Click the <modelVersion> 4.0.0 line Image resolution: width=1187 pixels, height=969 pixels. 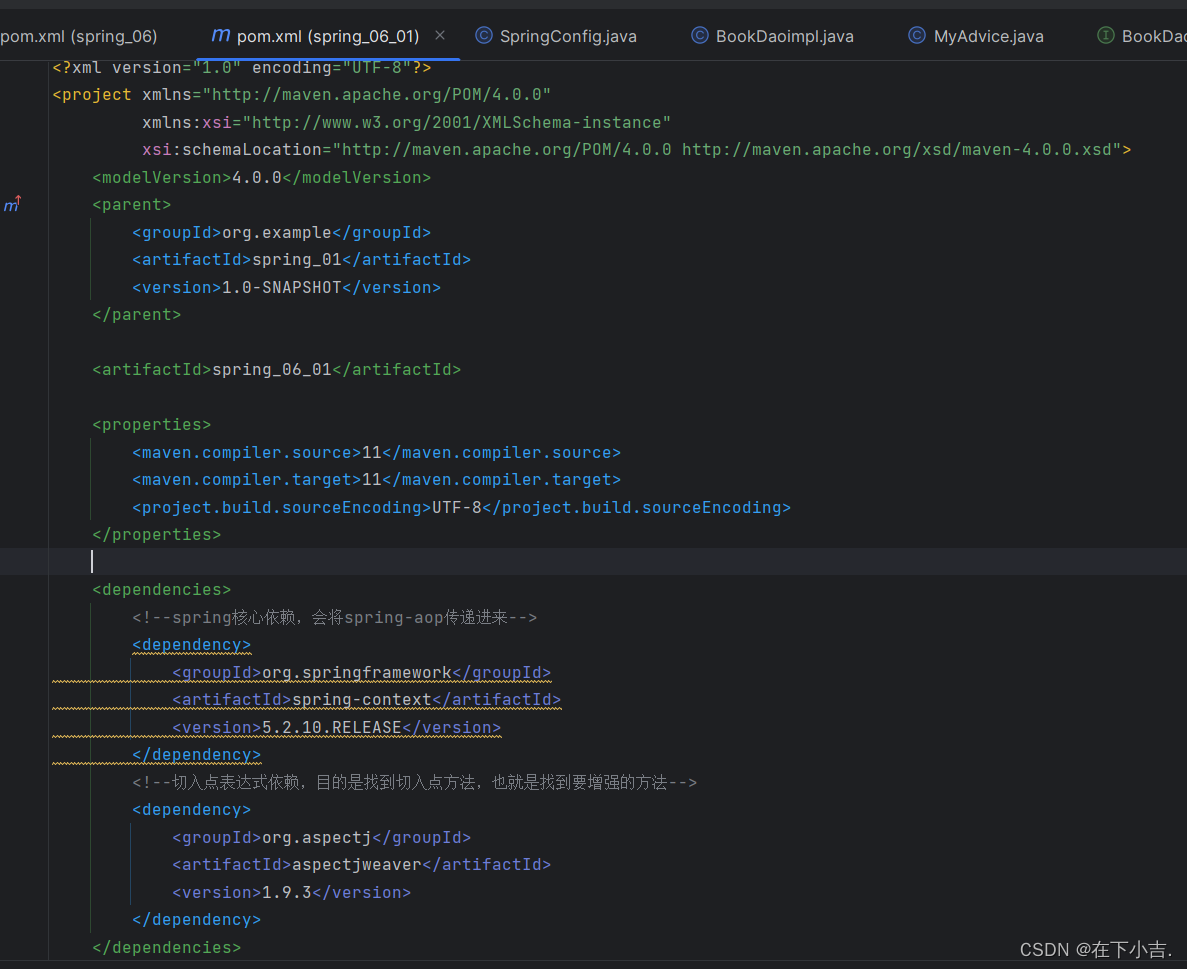click(261, 178)
